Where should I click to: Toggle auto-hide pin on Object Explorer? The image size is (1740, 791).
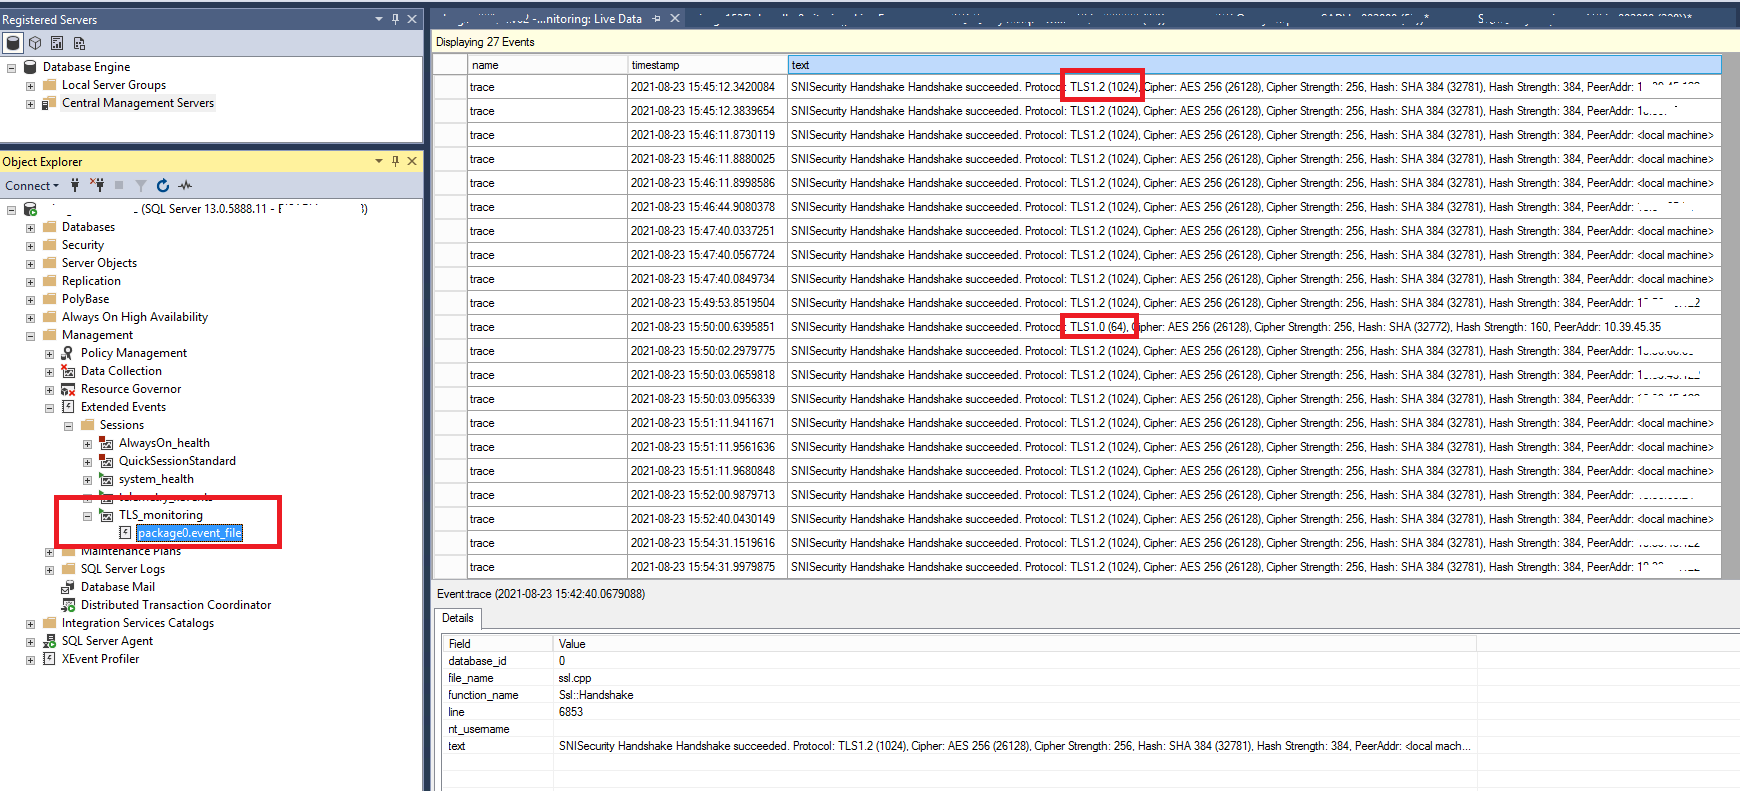[395, 161]
